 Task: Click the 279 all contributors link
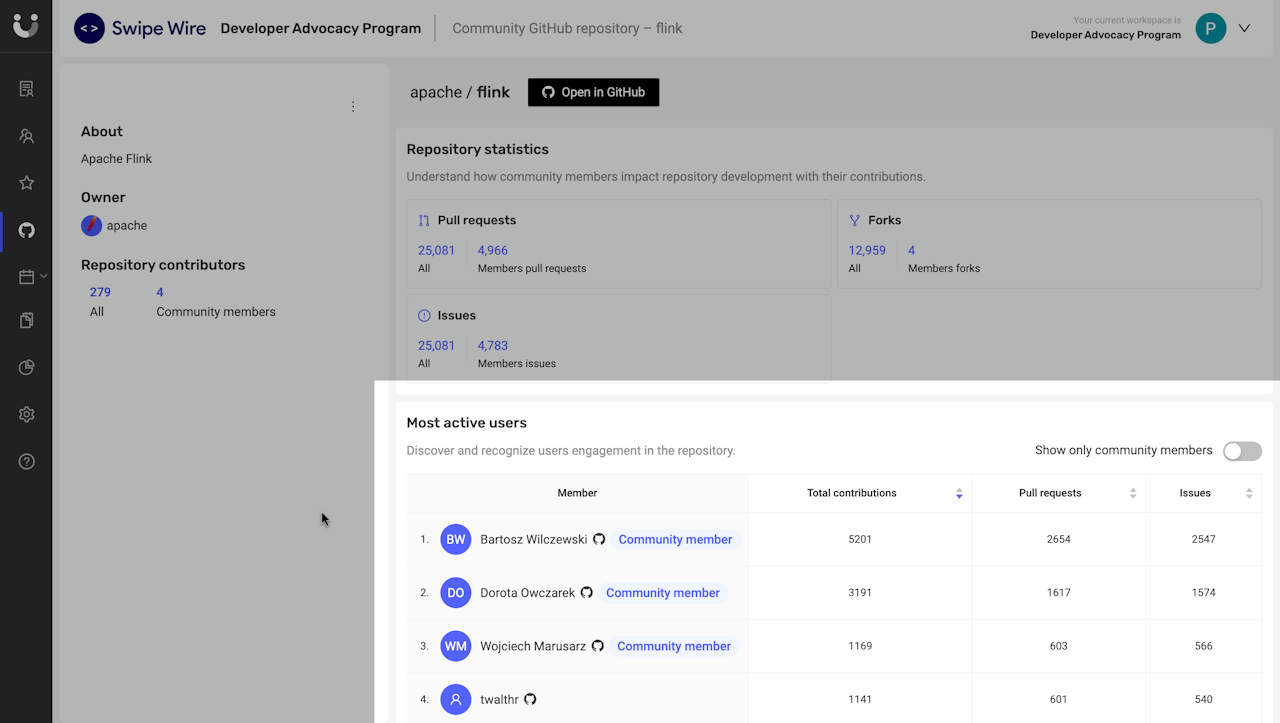(100, 293)
